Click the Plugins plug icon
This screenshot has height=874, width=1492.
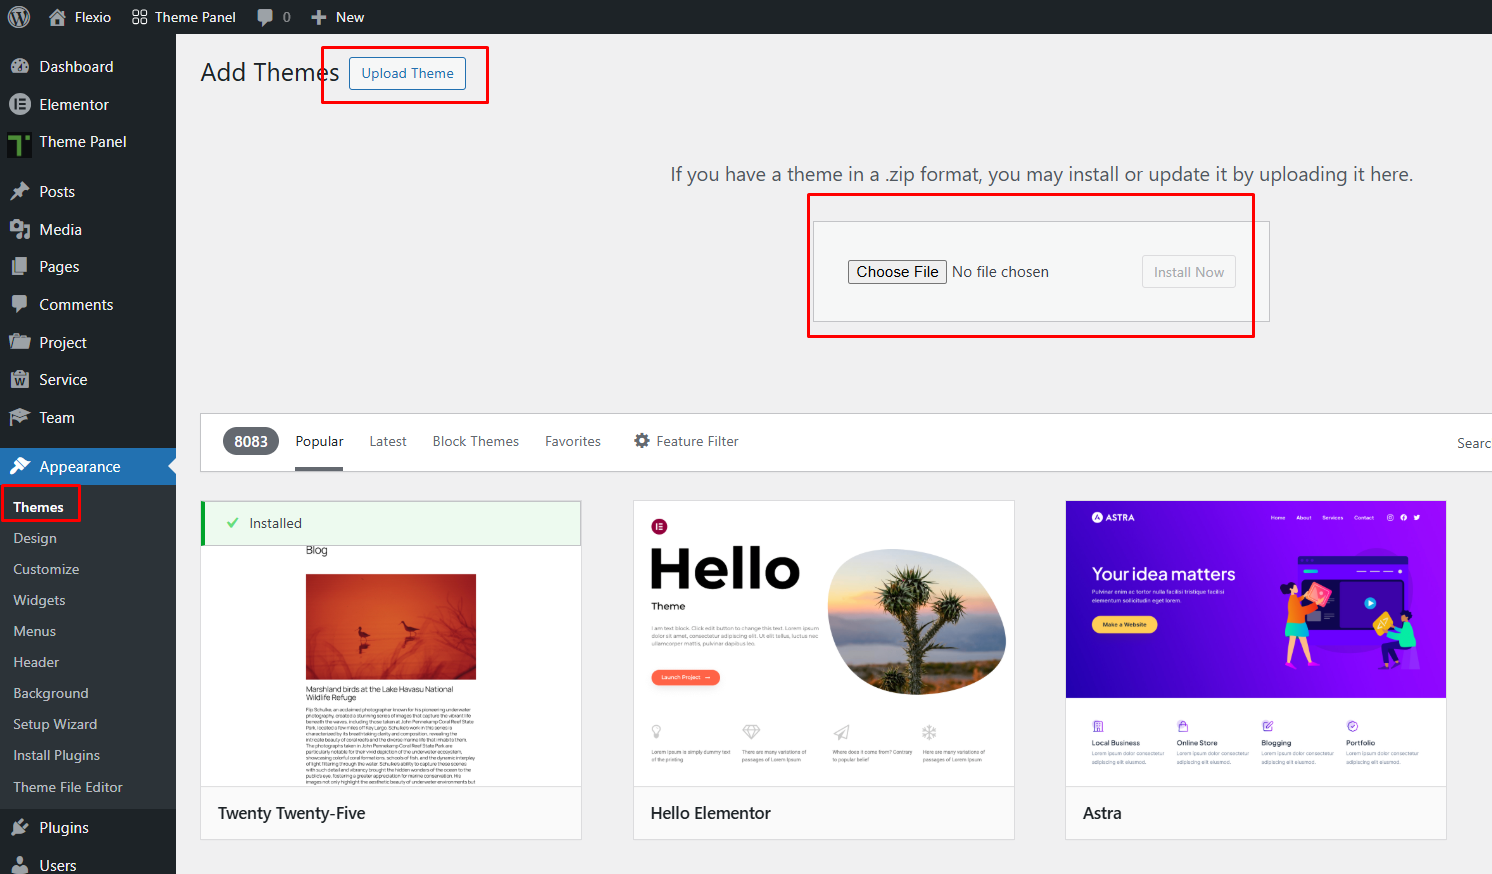tap(20, 828)
